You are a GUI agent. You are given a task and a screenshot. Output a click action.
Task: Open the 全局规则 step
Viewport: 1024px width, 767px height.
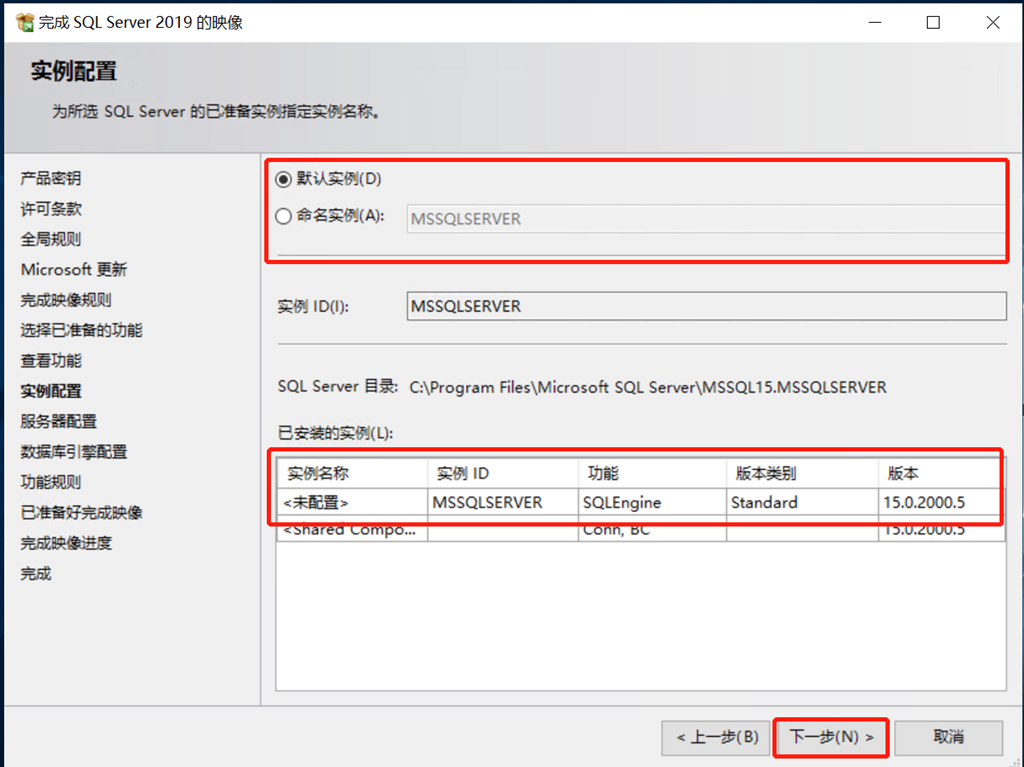(50, 239)
